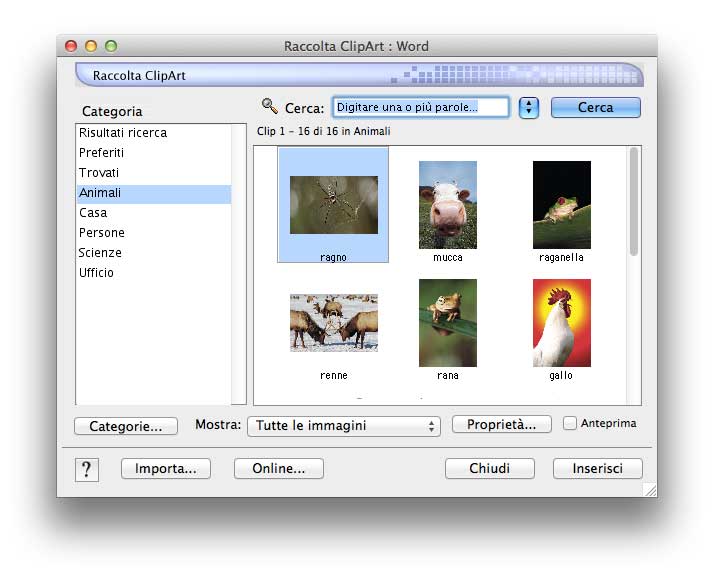Click the window resize grip corner

pos(650,490)
